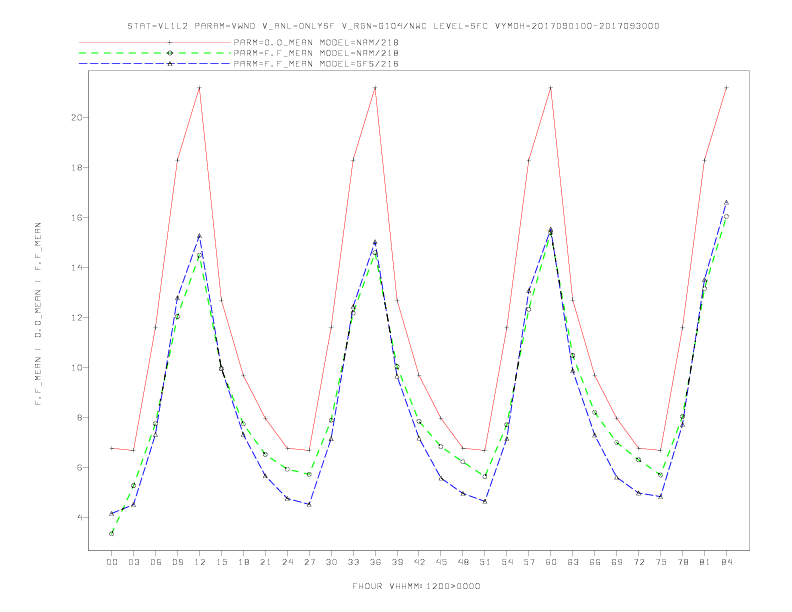Click x-axis tick label 27
Image resolution: width=792 pixels, height=612 pixels.
[309, 562]
